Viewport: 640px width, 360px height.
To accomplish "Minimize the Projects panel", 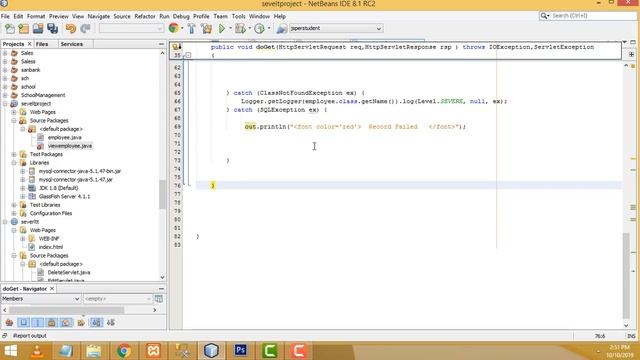I will (161, 44).
